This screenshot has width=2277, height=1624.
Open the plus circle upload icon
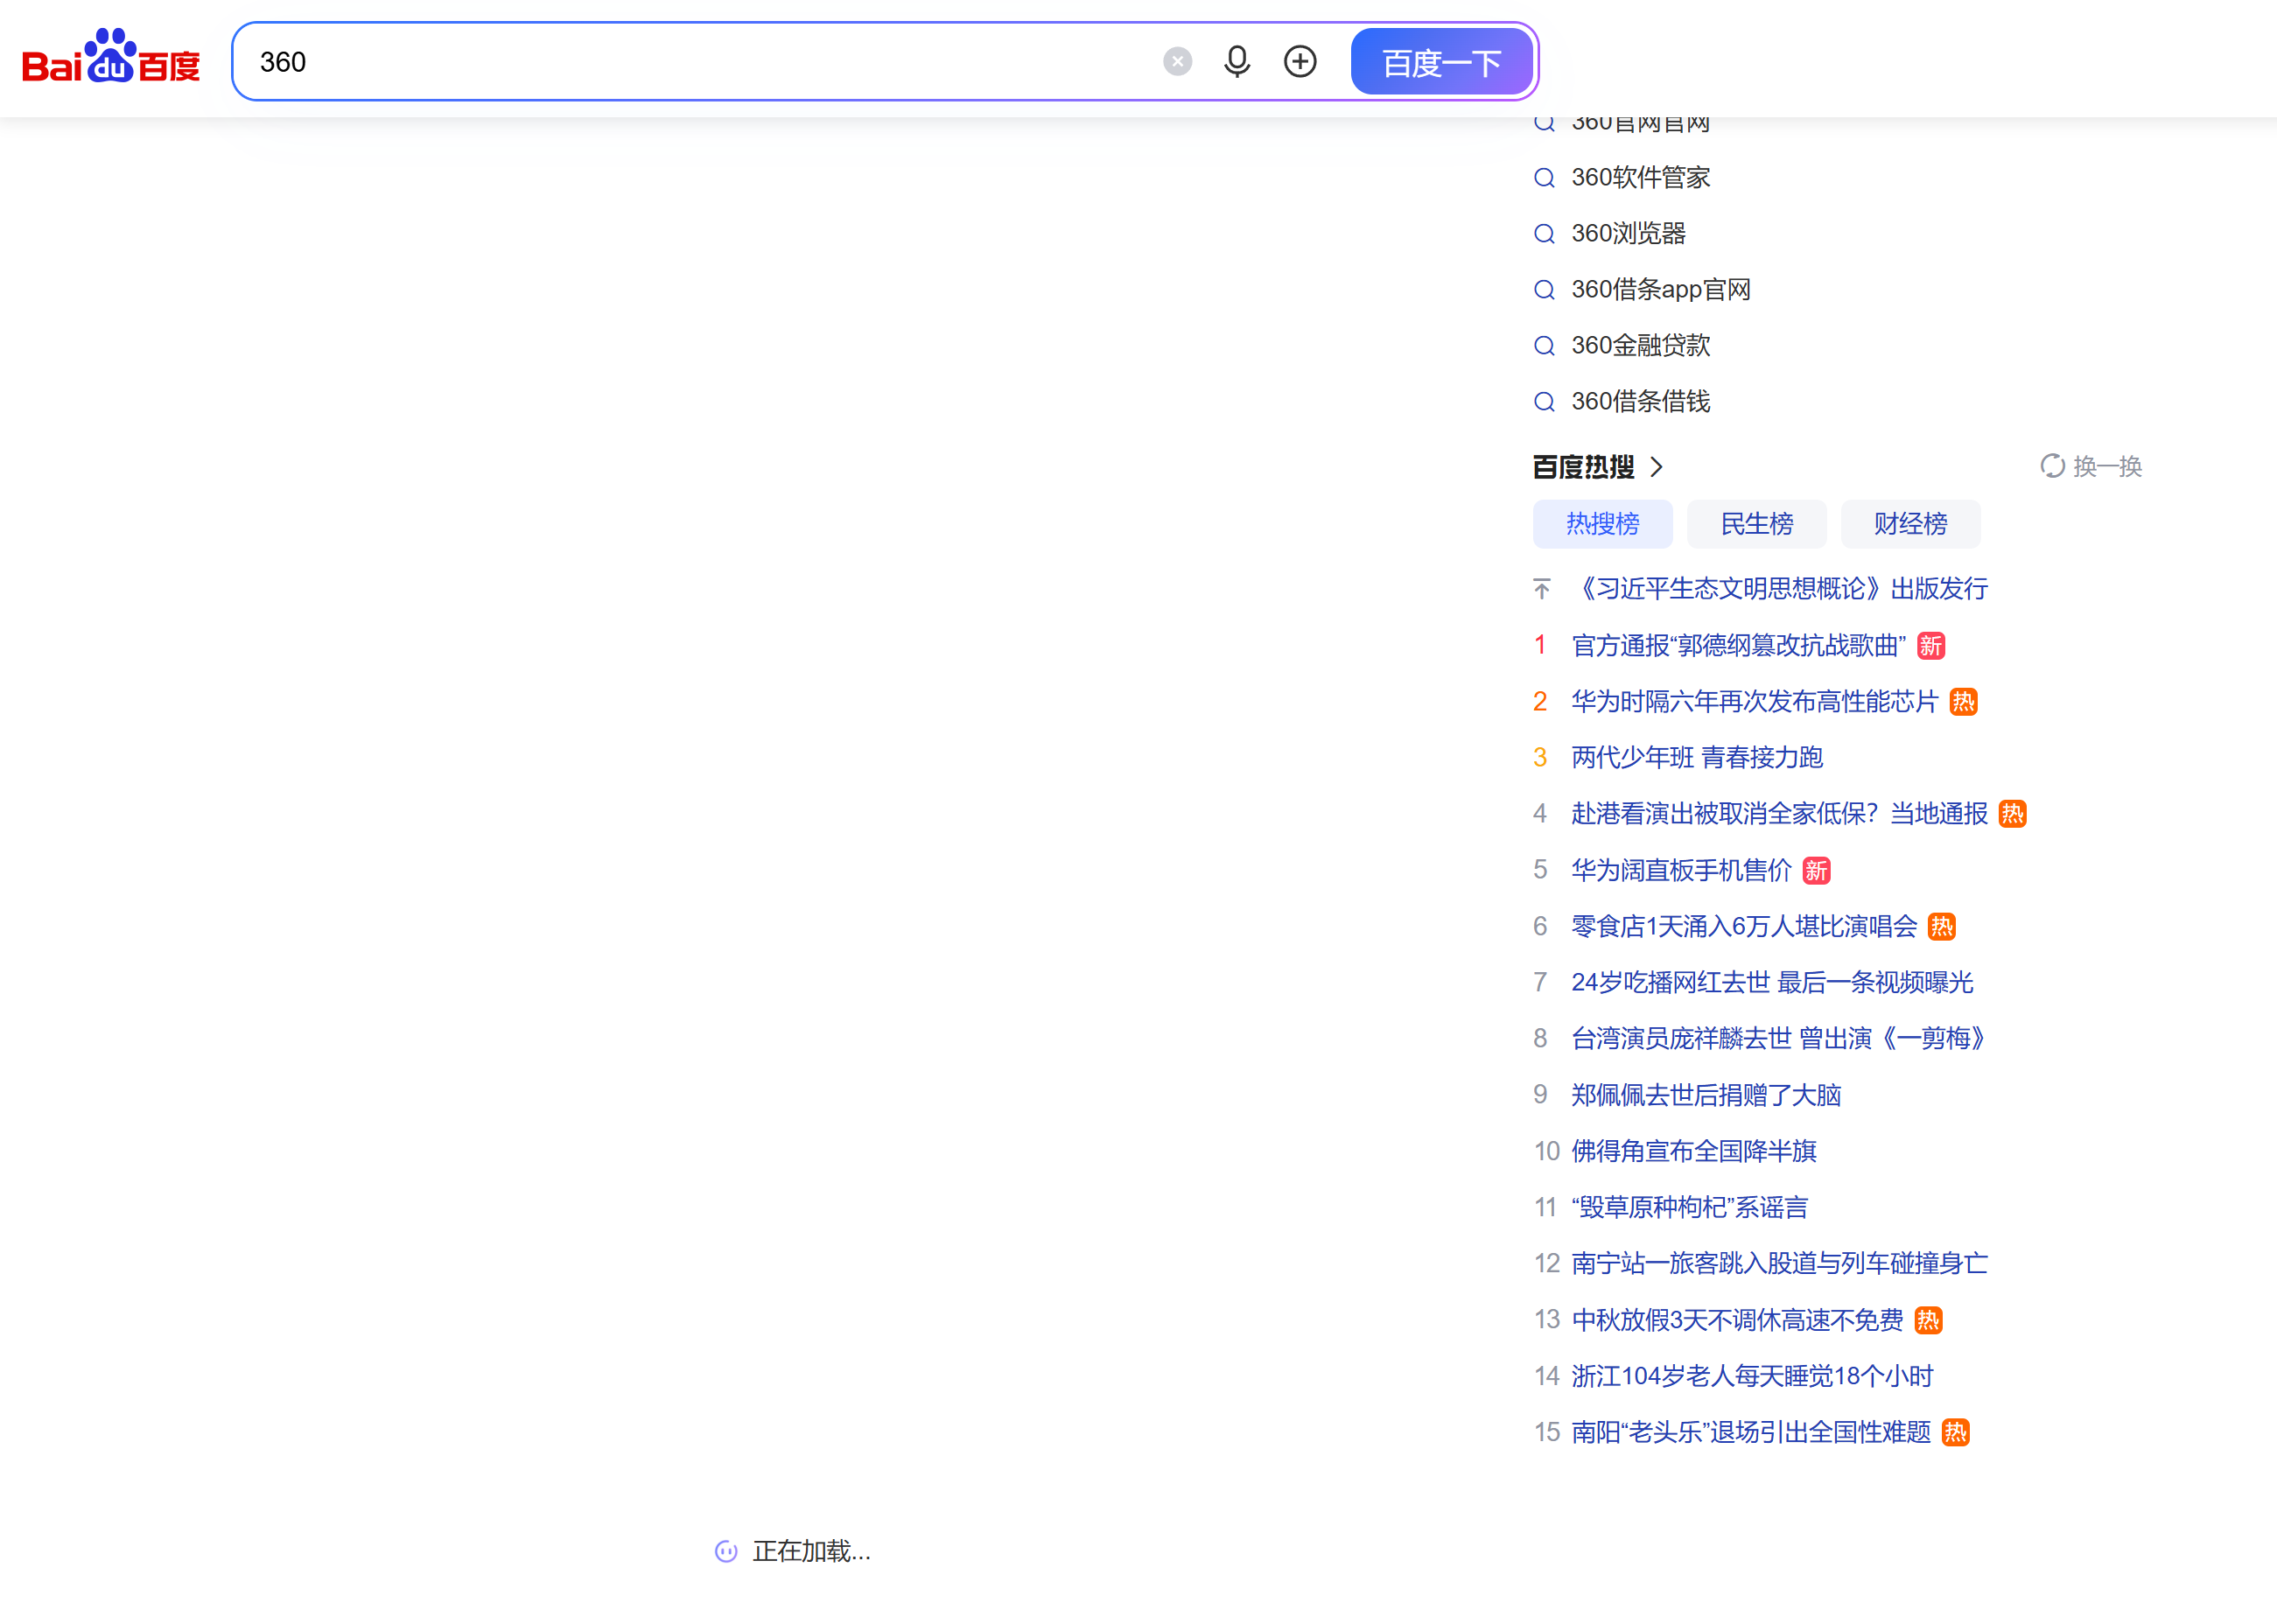[1300, 62]
